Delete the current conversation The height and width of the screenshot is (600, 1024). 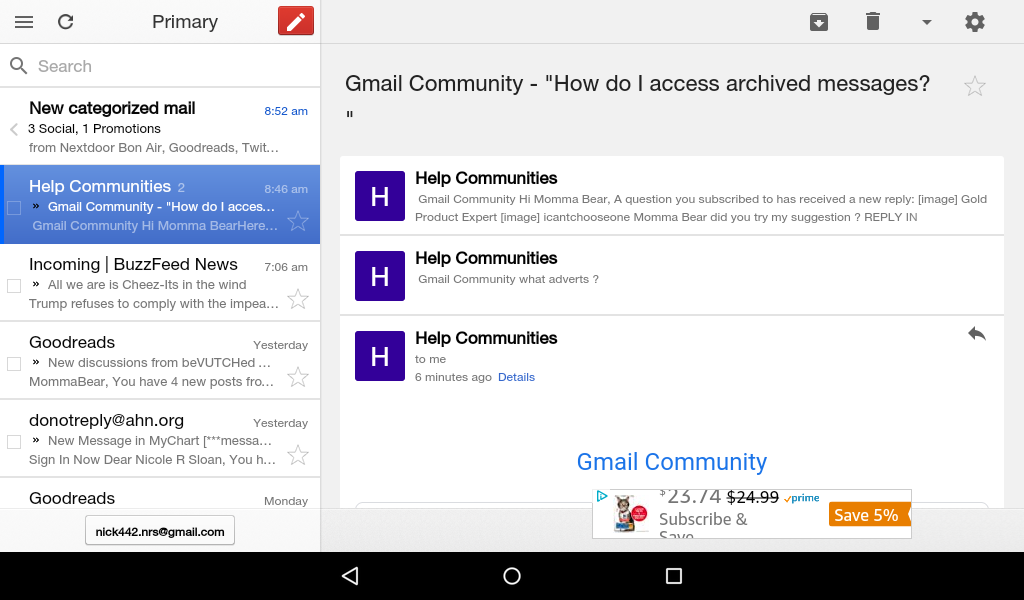click(873, 21)
